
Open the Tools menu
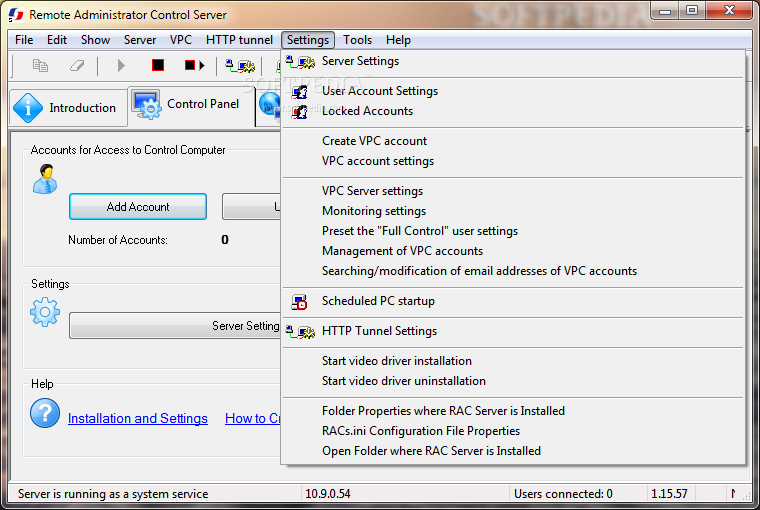(x=358, y=40)
